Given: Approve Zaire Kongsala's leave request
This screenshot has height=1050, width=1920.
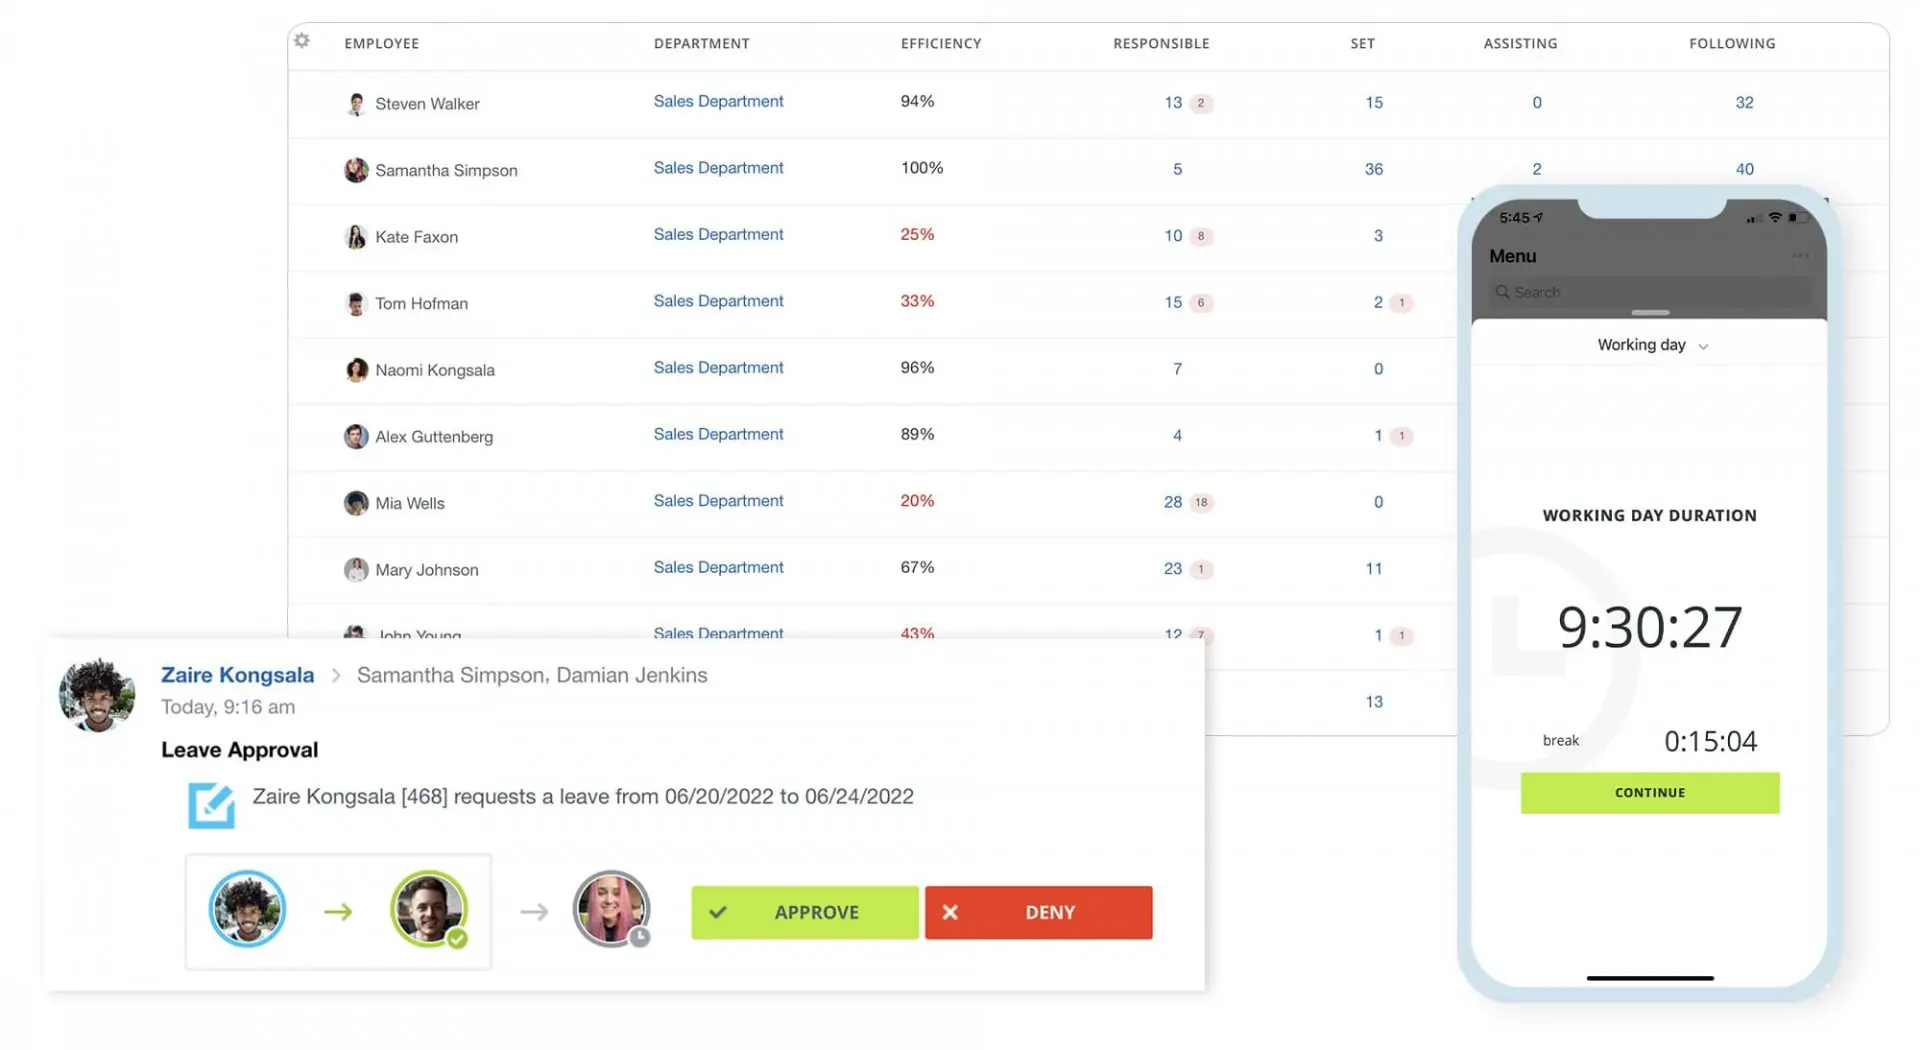Looking at the screenshot, I should click(x=804, y=912).
